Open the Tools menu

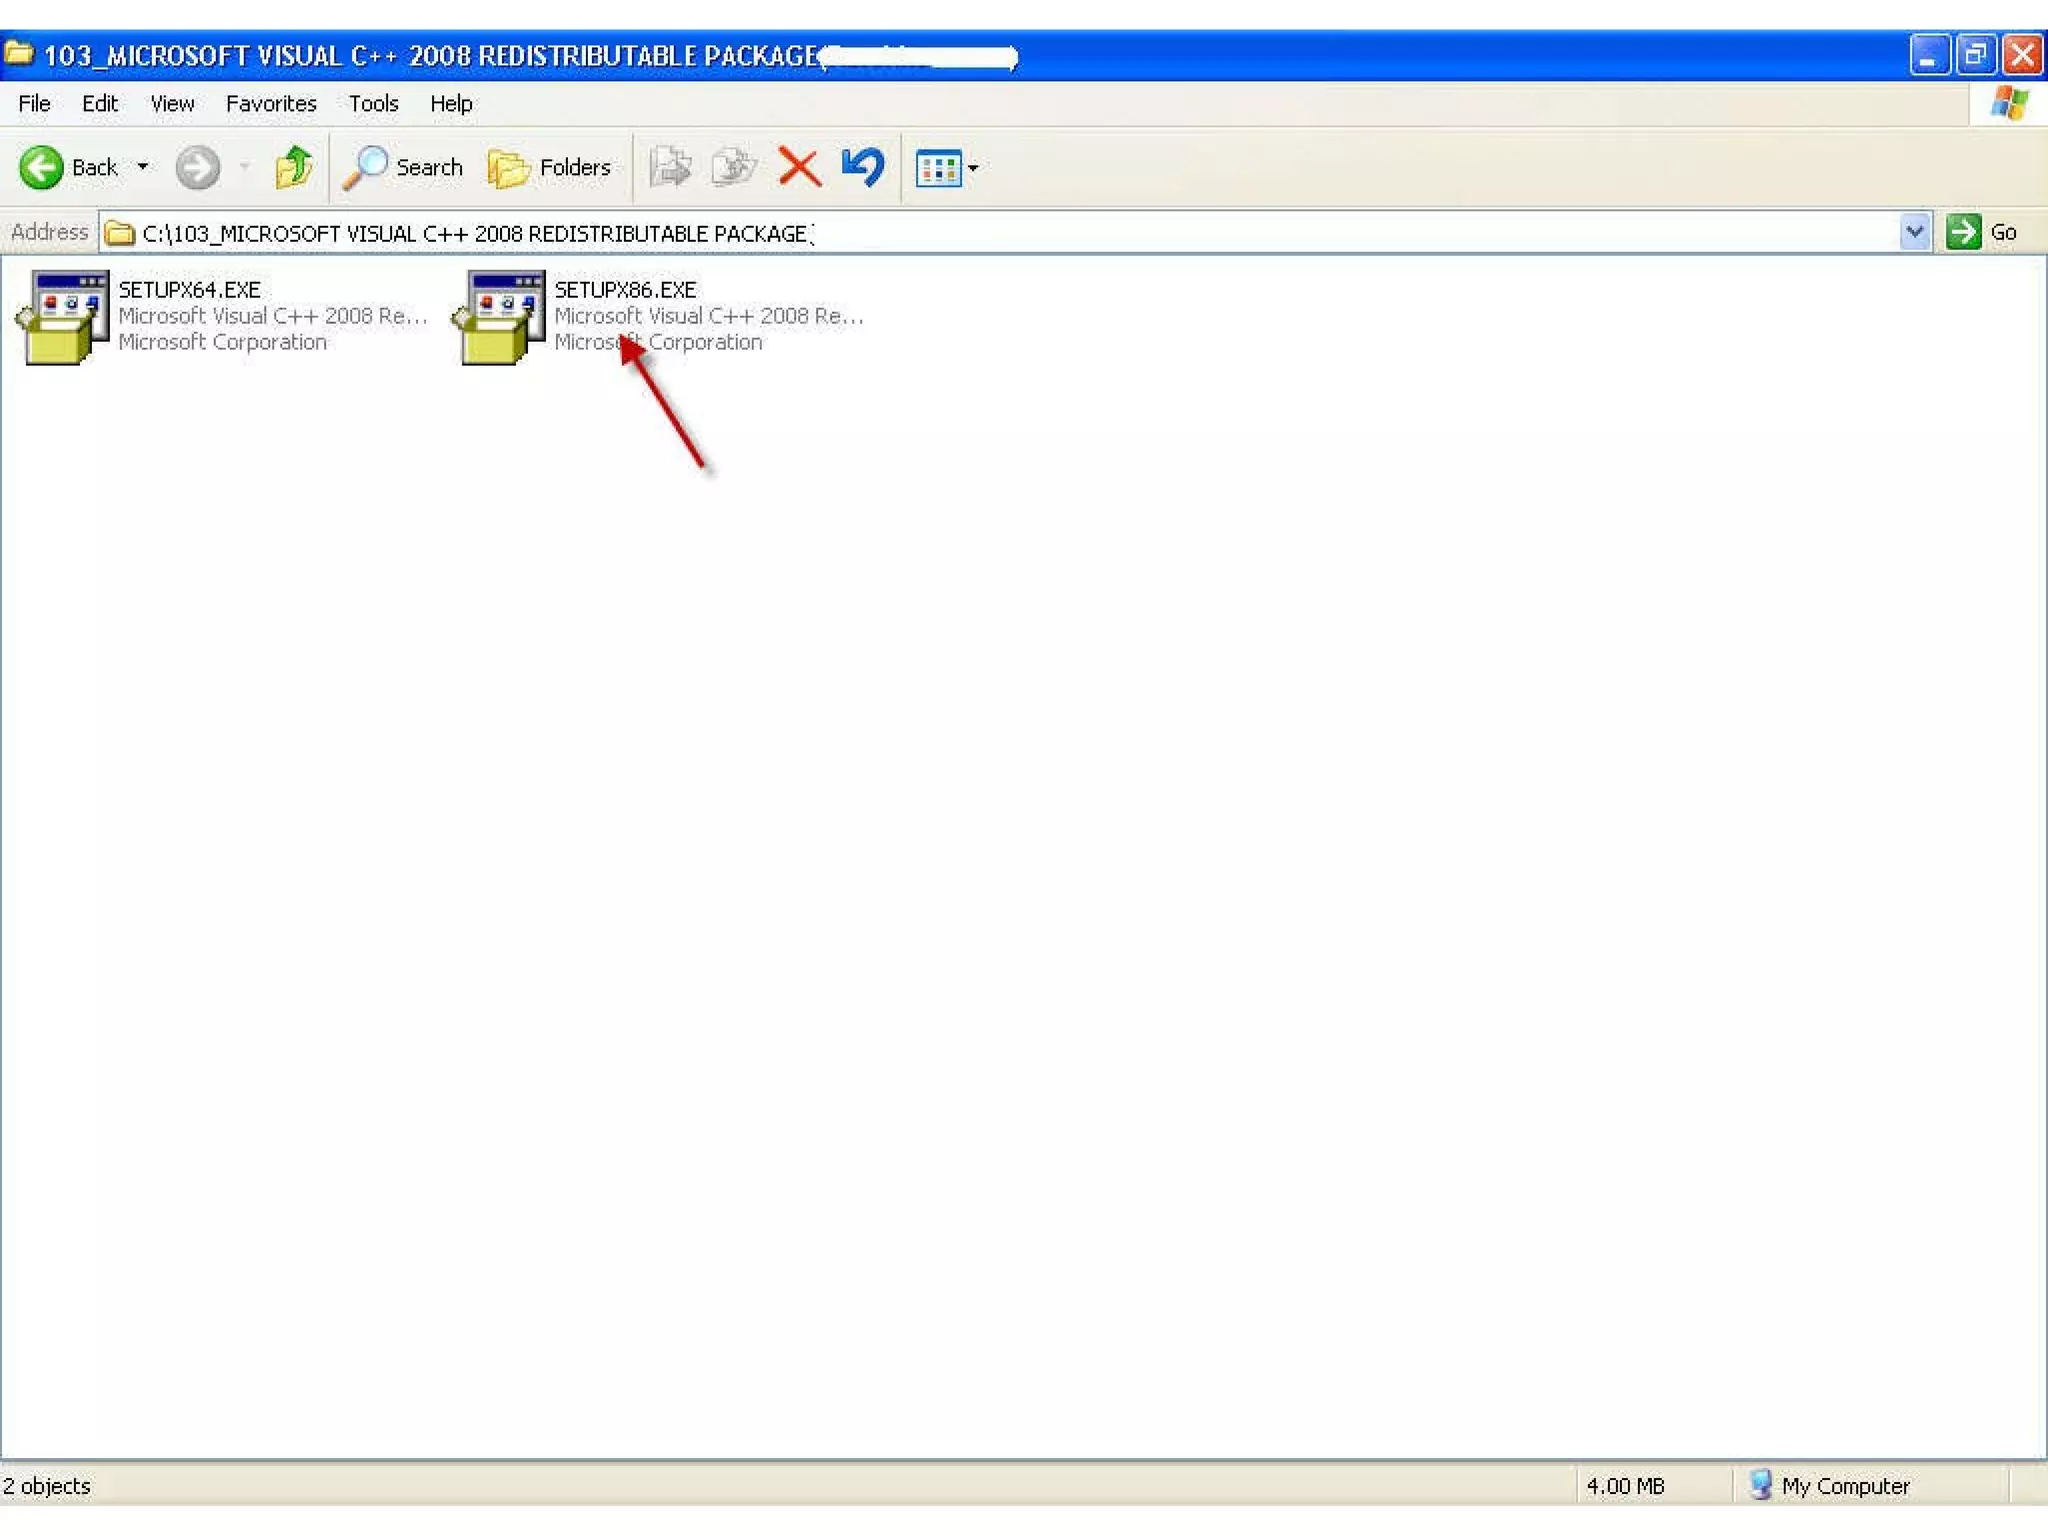[x=373, y=103]
